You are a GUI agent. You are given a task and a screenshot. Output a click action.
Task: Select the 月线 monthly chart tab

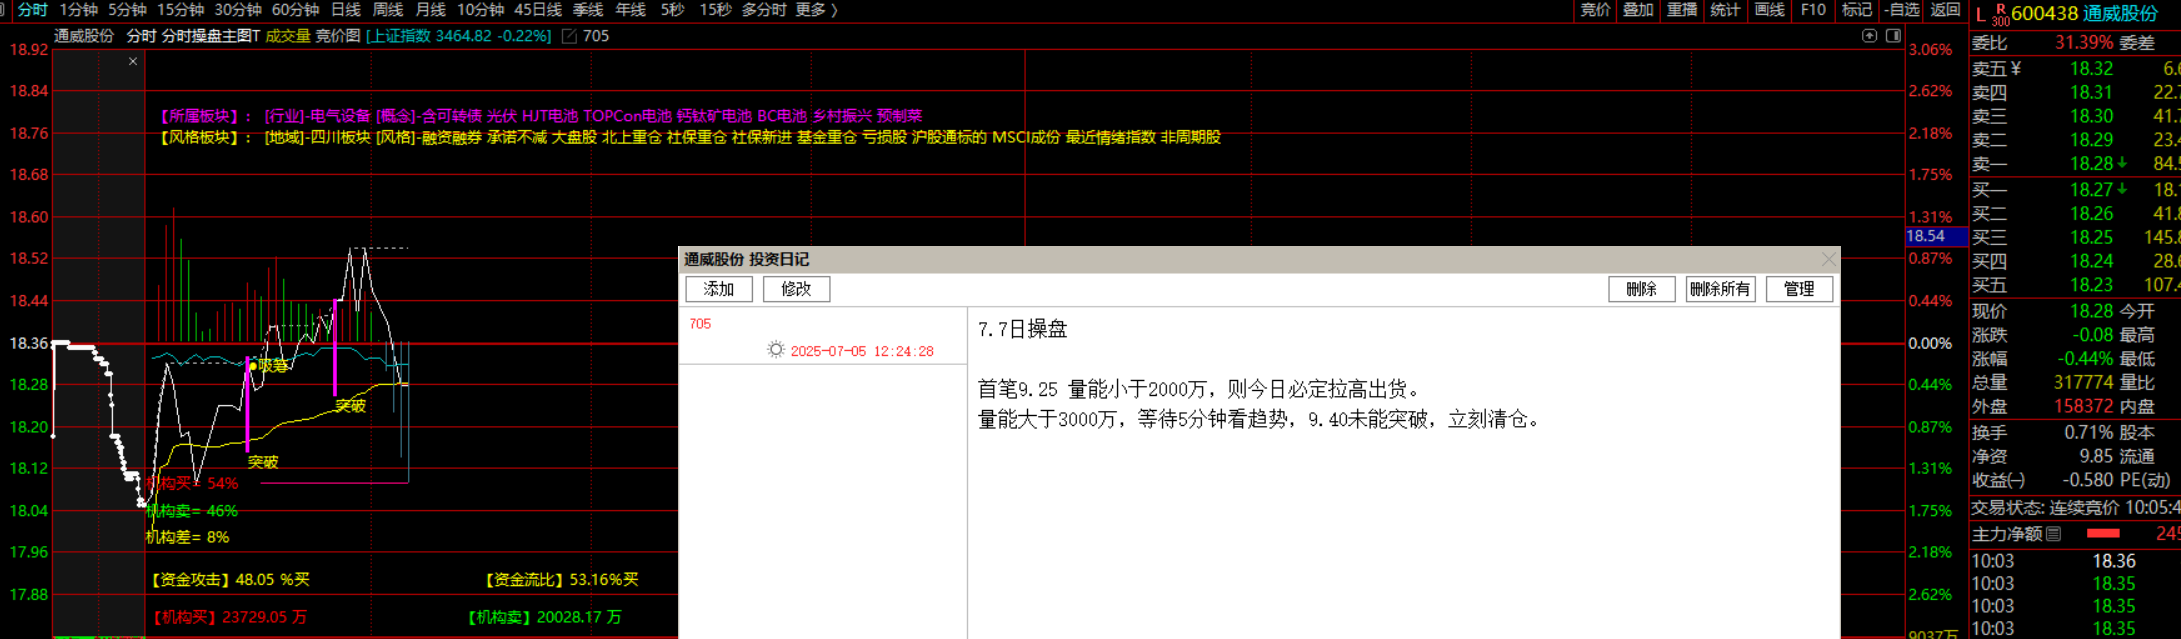(430, 10)
